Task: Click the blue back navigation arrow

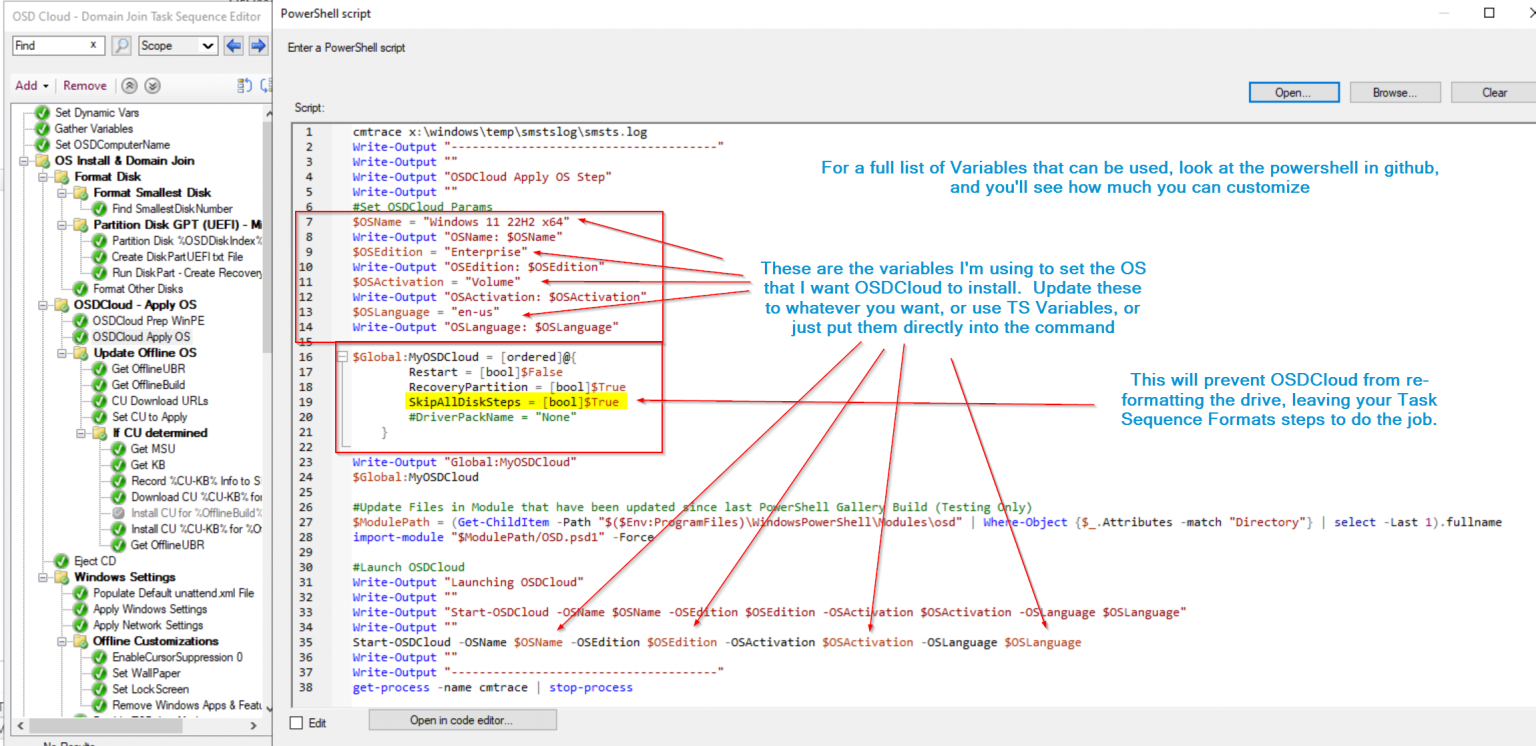Action: 235,45
